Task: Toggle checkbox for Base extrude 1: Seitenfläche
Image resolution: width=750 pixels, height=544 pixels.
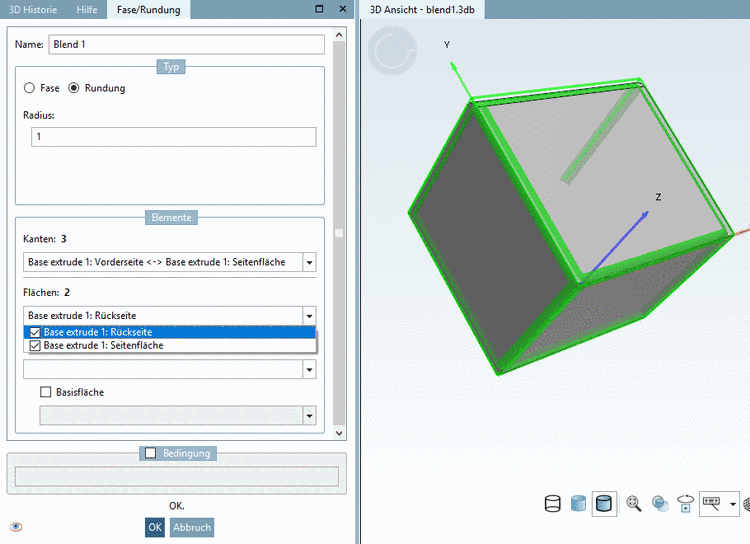Action: (x=35, y=345)
